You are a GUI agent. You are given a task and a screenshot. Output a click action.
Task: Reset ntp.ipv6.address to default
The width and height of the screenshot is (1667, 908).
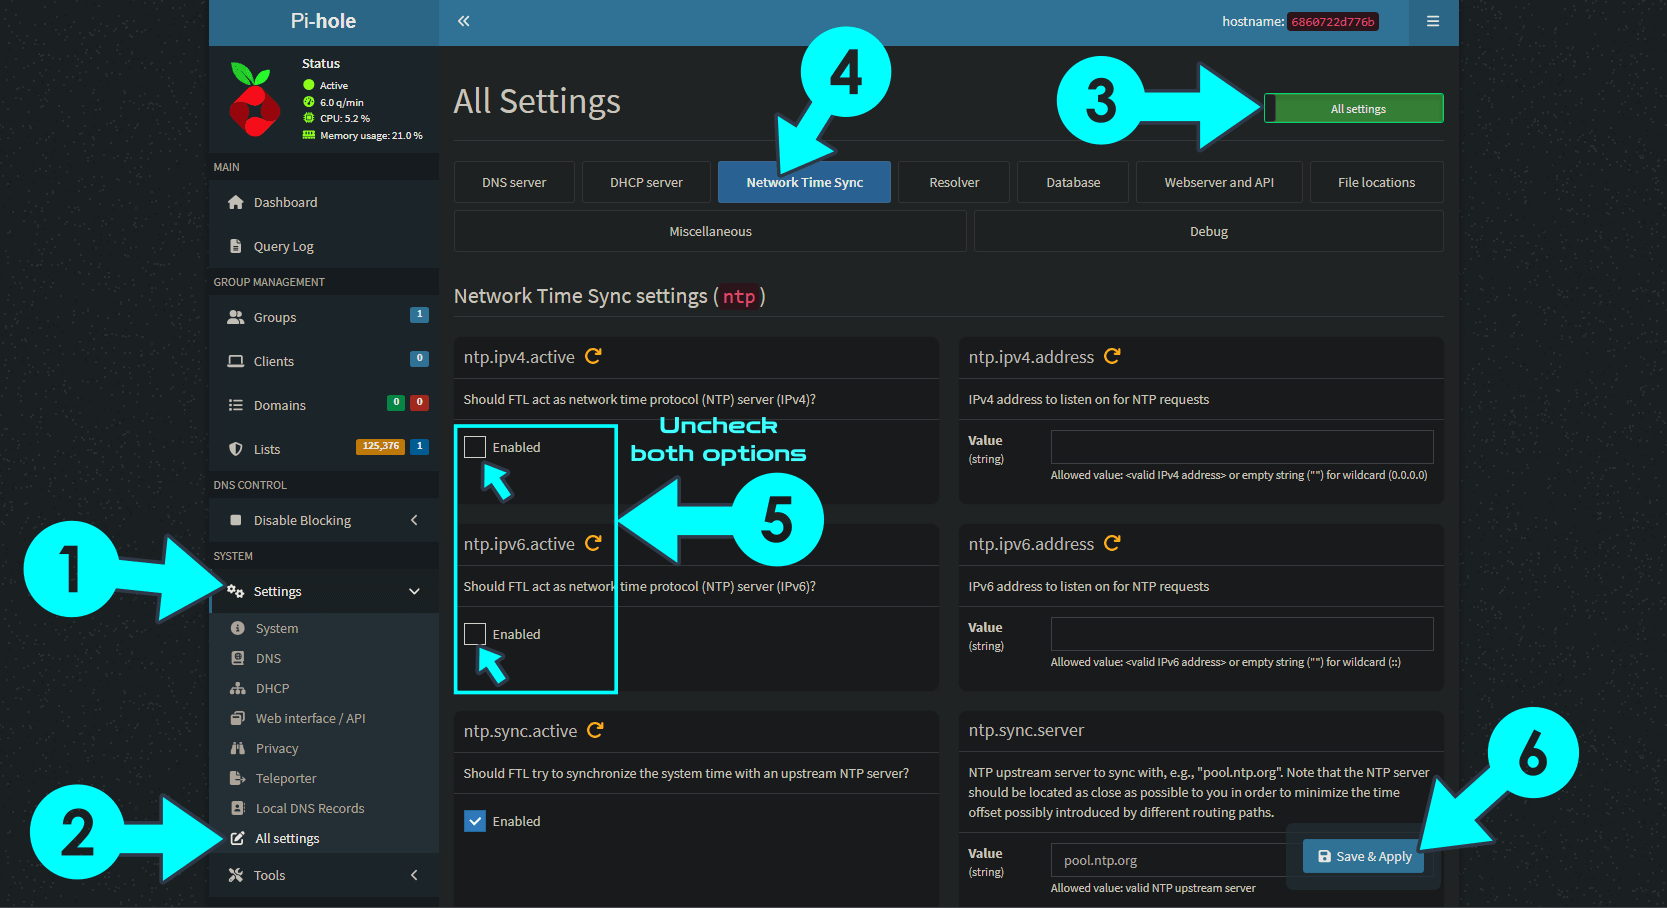[1112, 543]
